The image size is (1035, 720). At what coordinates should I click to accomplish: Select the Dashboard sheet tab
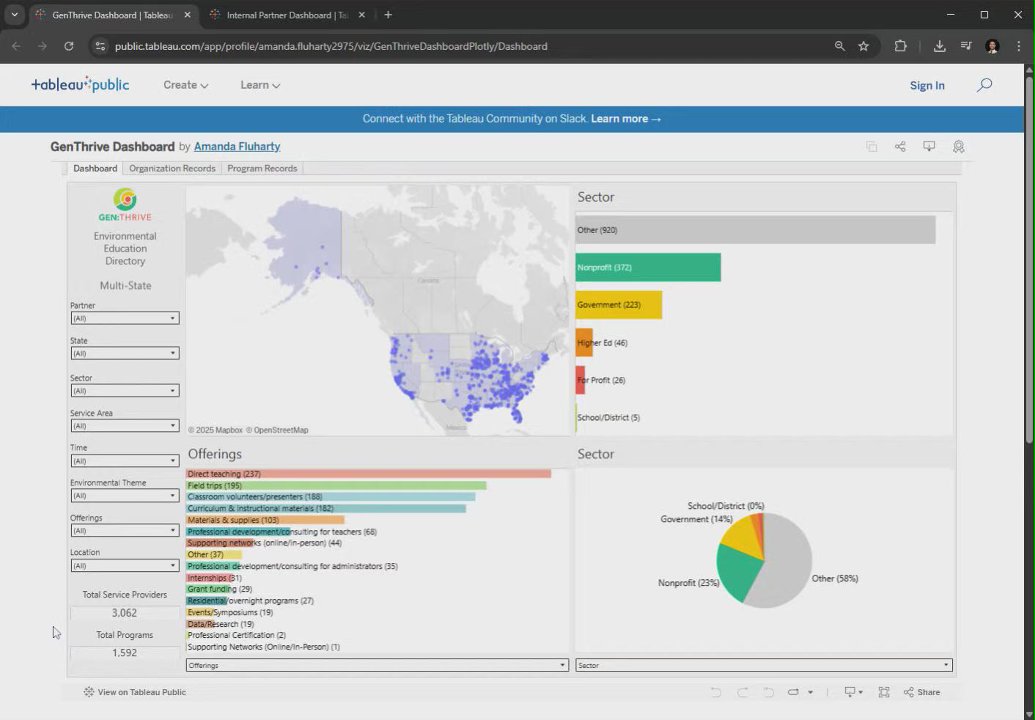coord(95,168)
